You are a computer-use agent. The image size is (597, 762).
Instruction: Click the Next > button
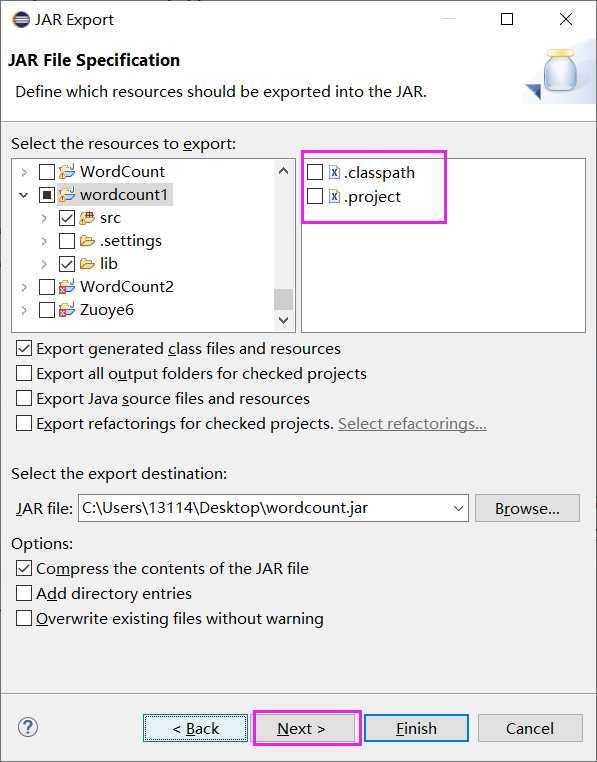pyautogui.click(x=306, y=728)
